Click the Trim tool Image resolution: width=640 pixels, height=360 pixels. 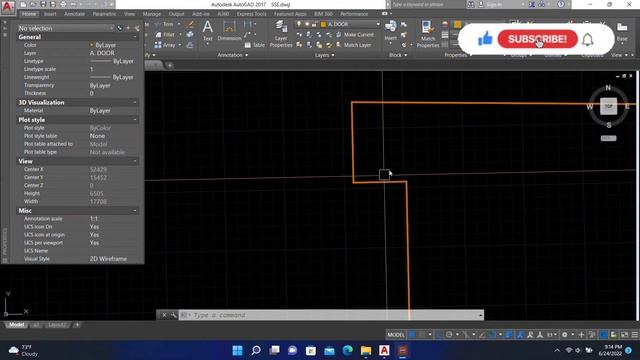point(165,24)
